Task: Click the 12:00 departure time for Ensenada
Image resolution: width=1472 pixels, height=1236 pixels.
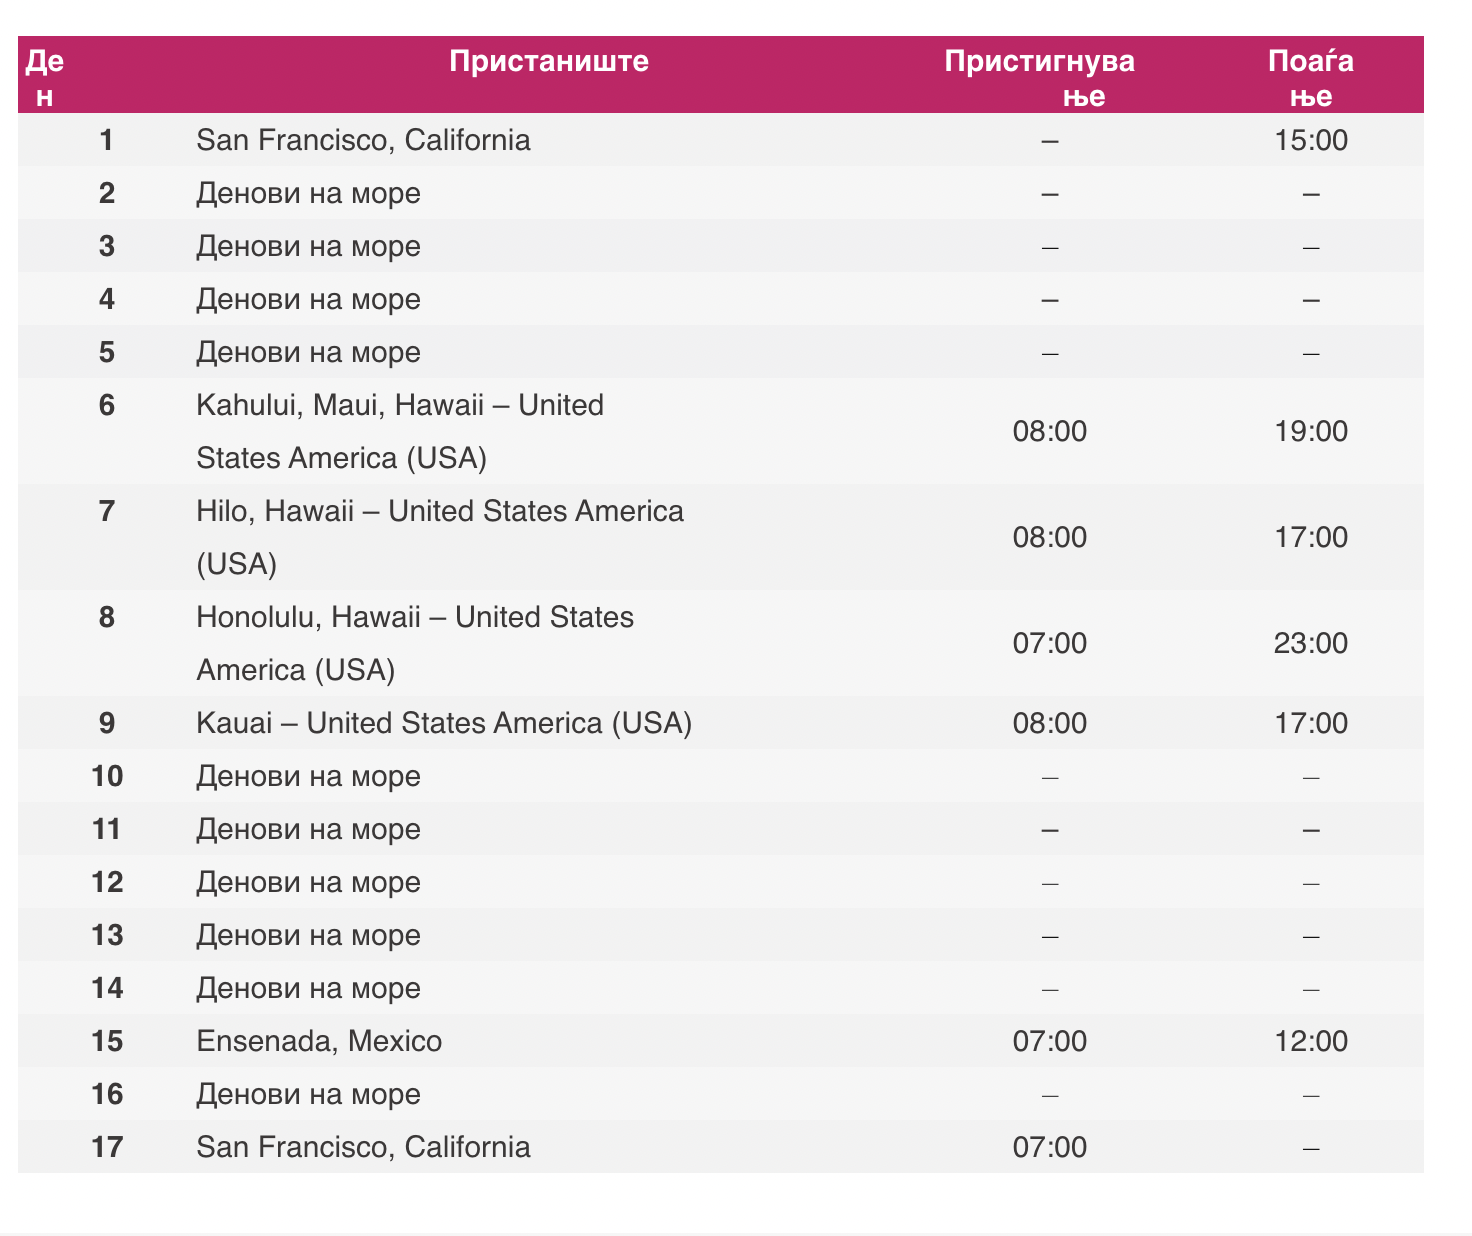Action: point(1311,1041)
